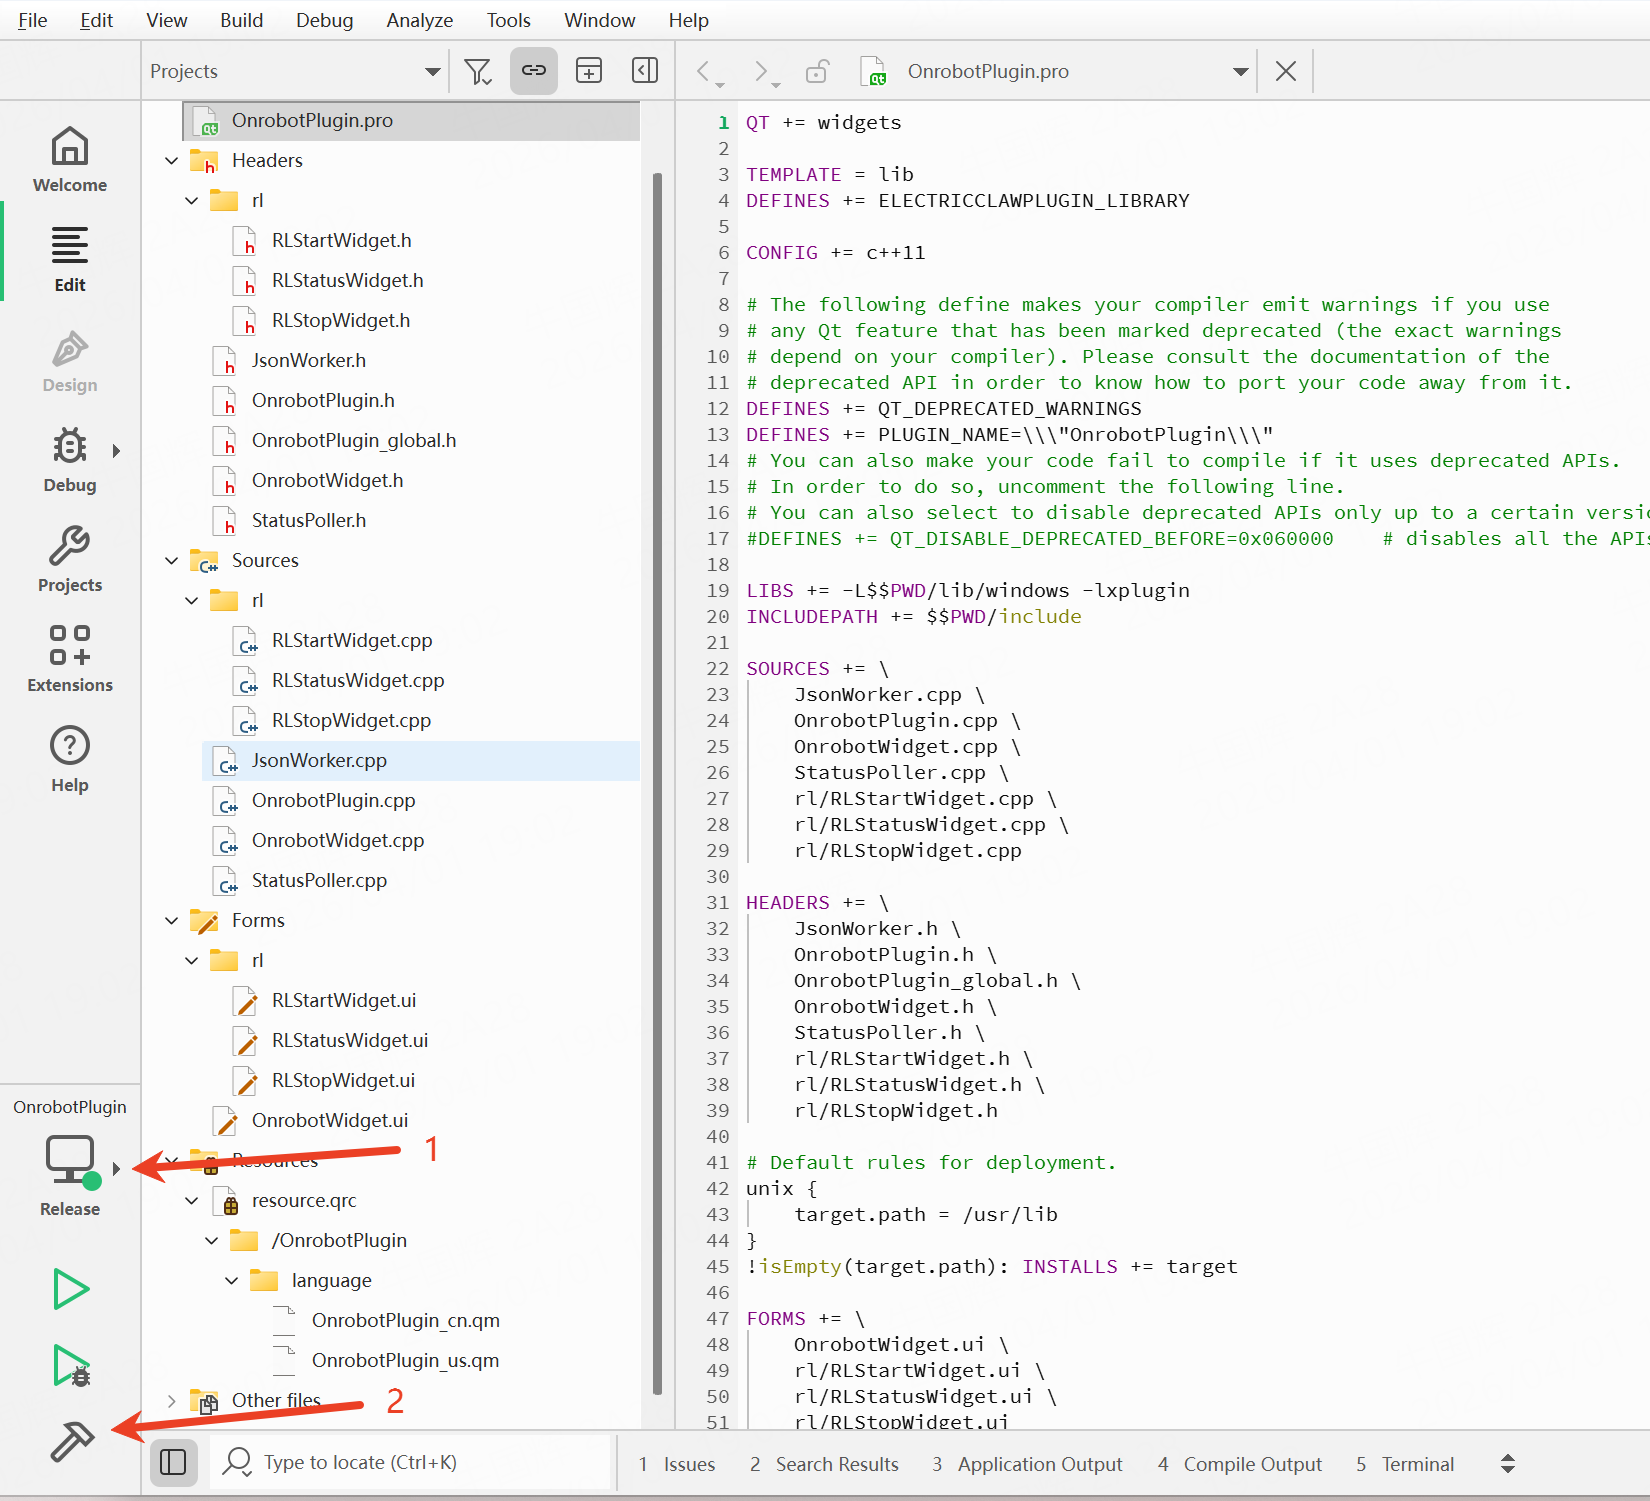This screenshot has height=1501, width=1650.
Task: Select OnrobotPlugin_us.qm translation file
Action: pos(405,1360)
